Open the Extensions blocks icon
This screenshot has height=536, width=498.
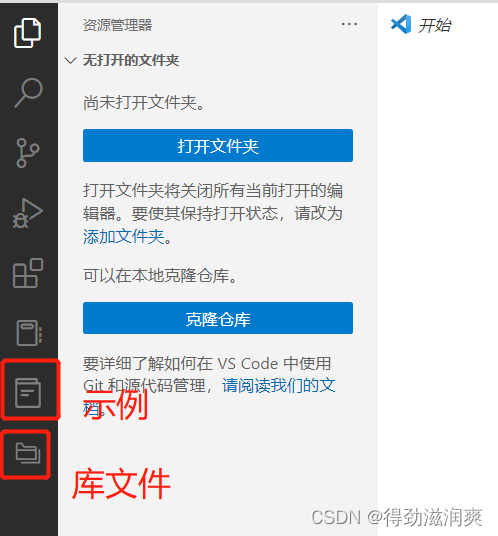point(28,273)
